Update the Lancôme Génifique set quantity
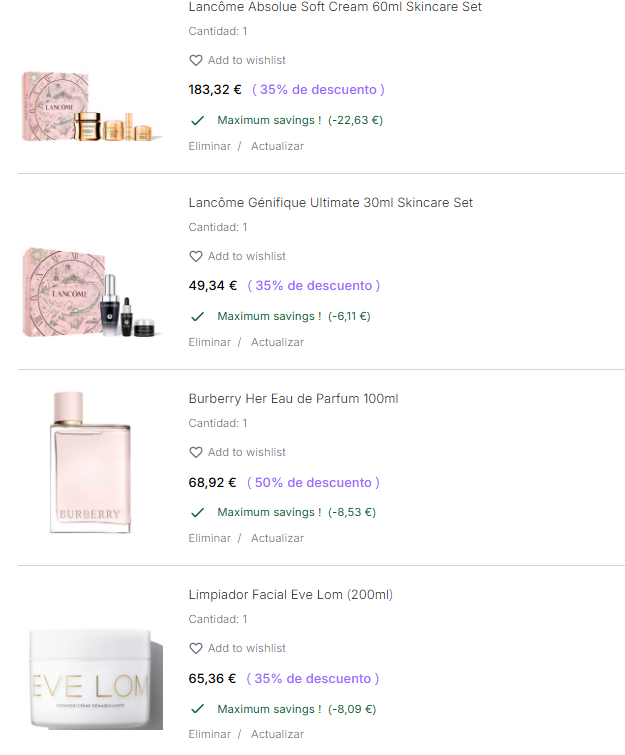Screen dimensions: 625x755 click(x=277, y=342)
